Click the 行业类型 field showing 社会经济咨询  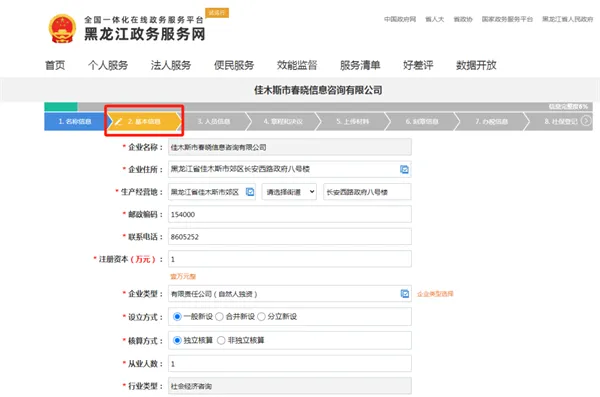[x=290, y=386]
